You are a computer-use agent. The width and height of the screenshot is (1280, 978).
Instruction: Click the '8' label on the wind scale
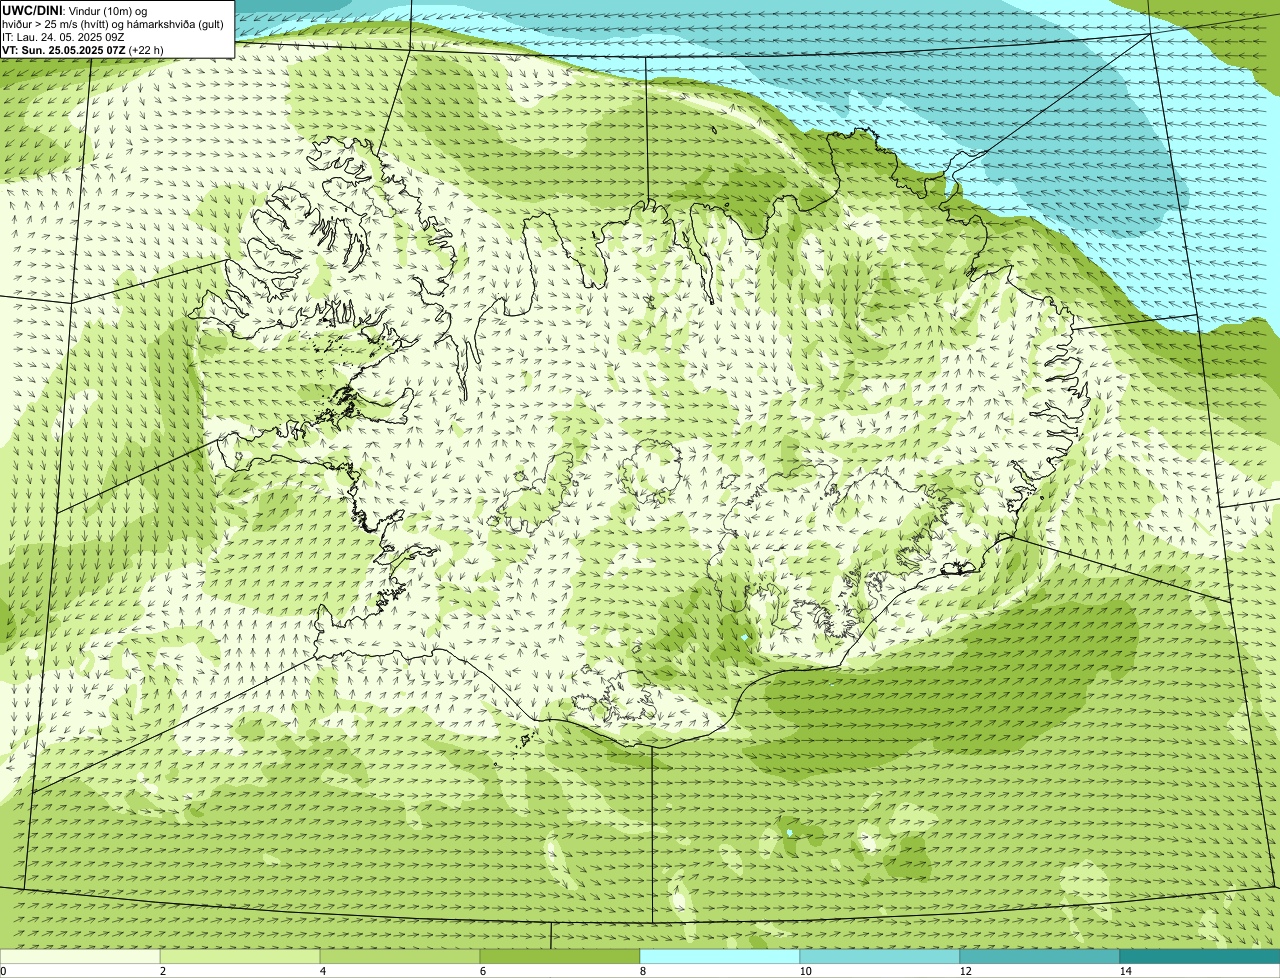(x=642, y=971)
